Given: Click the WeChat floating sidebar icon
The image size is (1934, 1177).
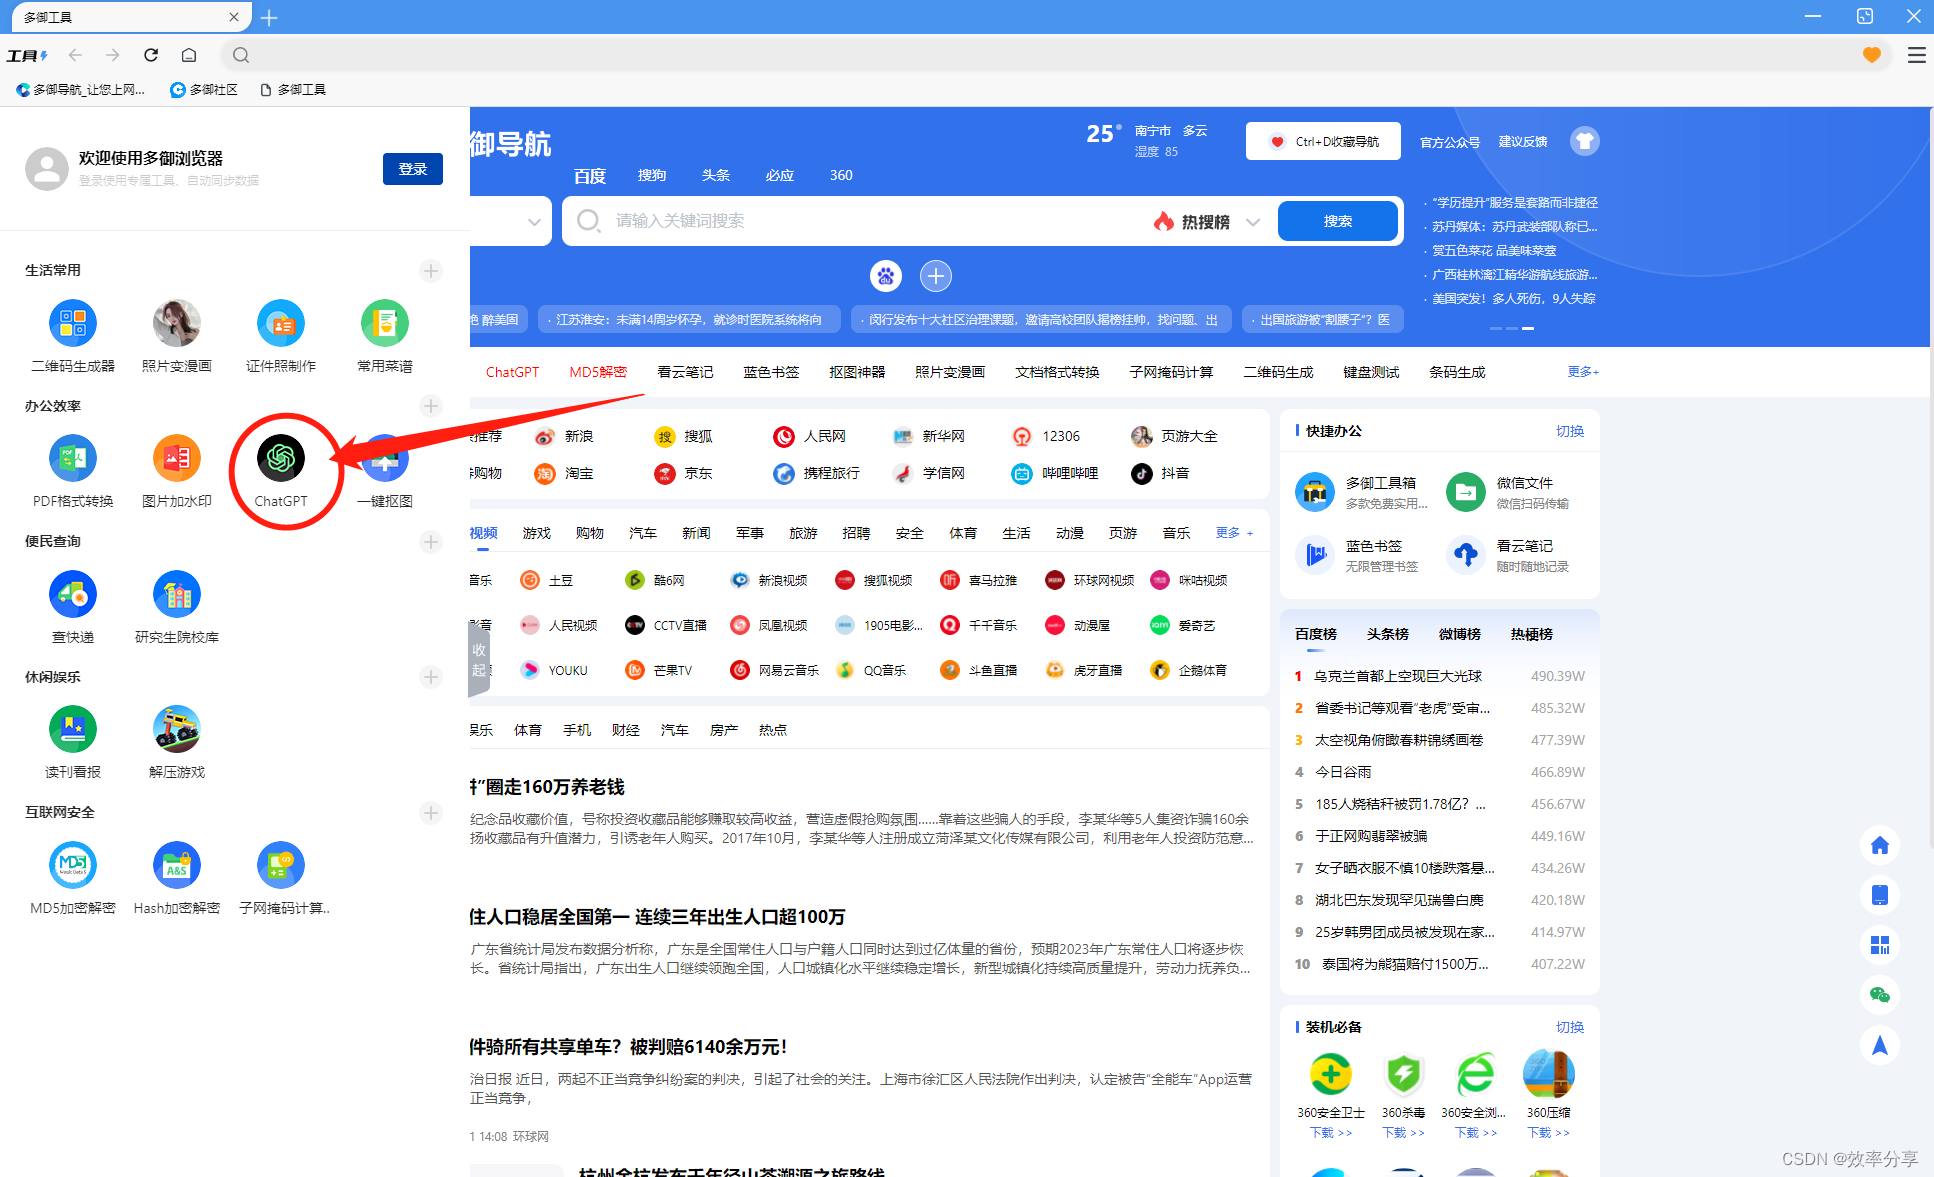Looking at the screenshot, I should click(1880, 995).
